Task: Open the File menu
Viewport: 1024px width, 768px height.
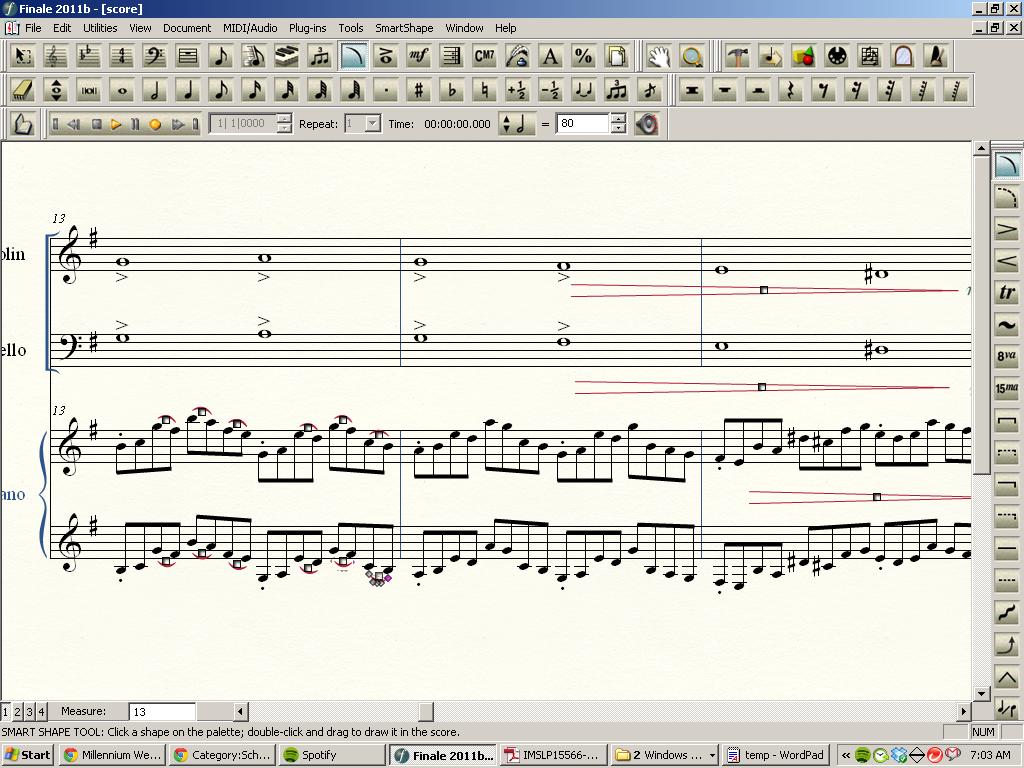Action: [x=33, y=28]
